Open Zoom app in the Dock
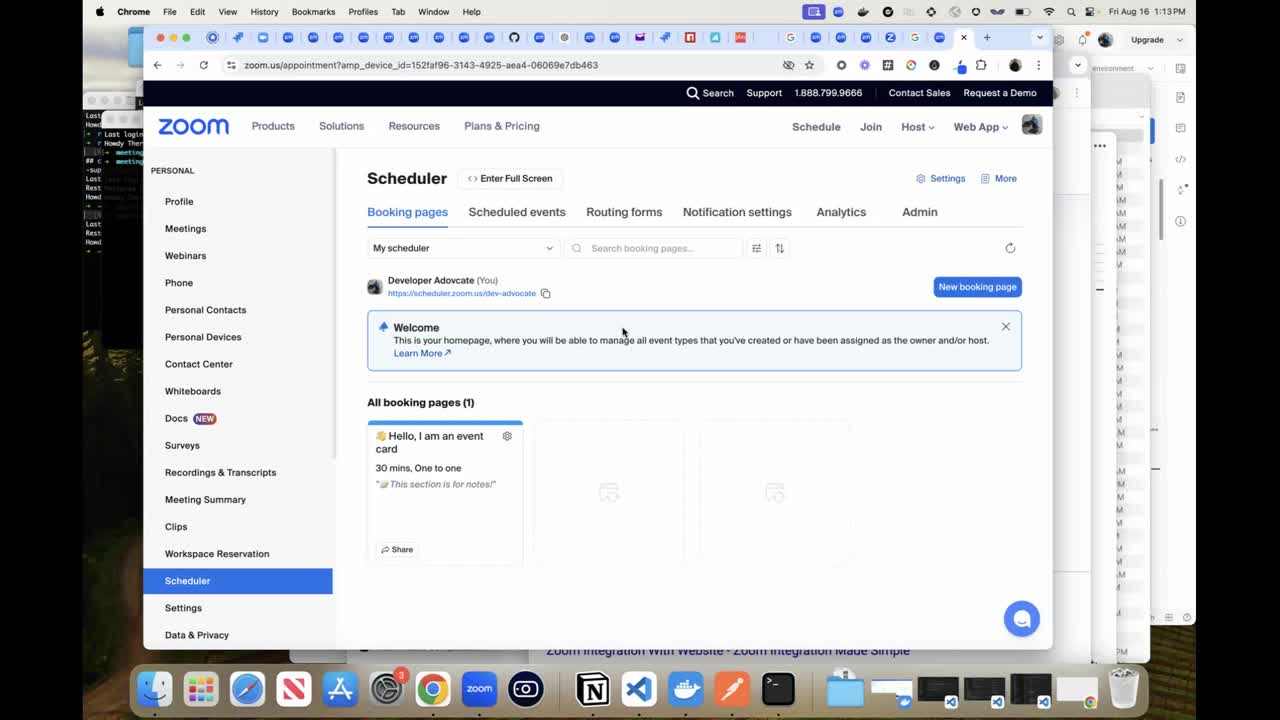Screen dimensions: 1280x720 pos(479,689)
